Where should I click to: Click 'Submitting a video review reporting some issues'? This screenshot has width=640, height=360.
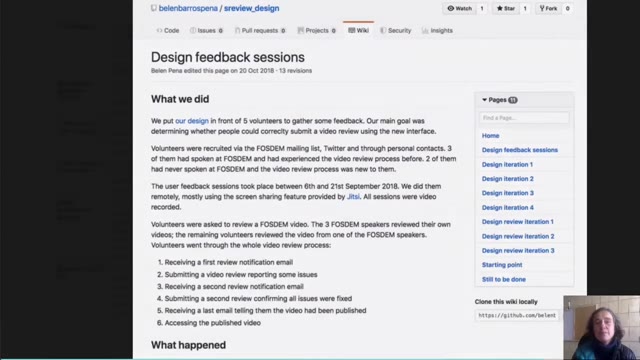pos(241,275)
